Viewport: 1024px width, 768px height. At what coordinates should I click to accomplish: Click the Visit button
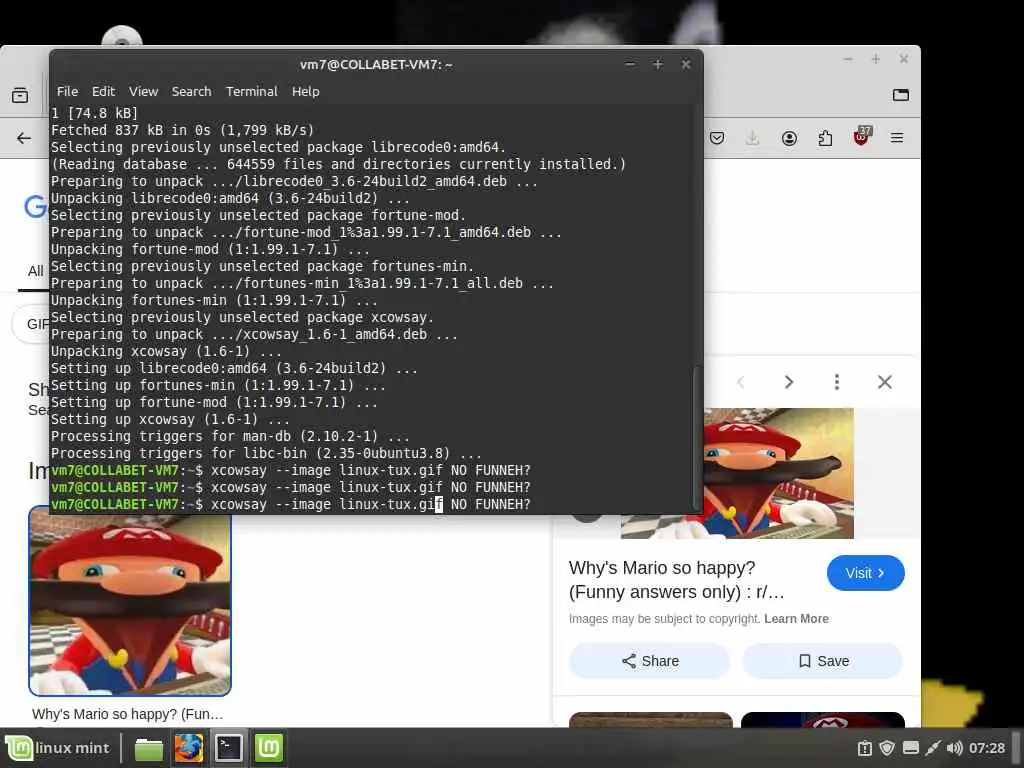[865, 573]
